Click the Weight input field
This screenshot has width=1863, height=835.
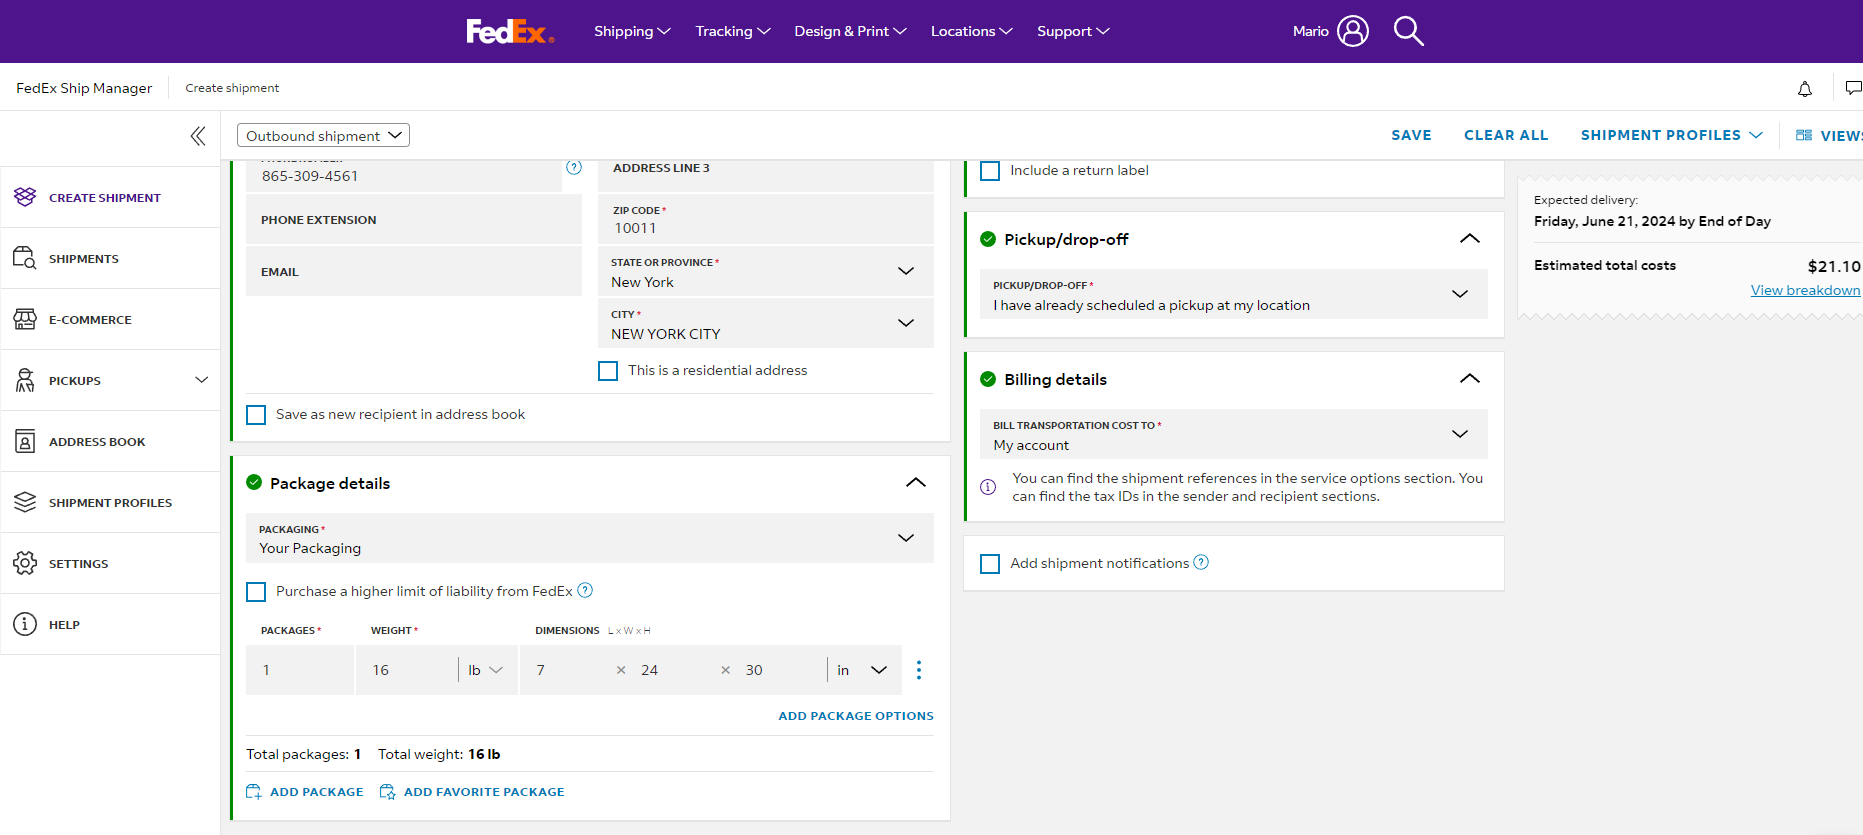point(407,670)
